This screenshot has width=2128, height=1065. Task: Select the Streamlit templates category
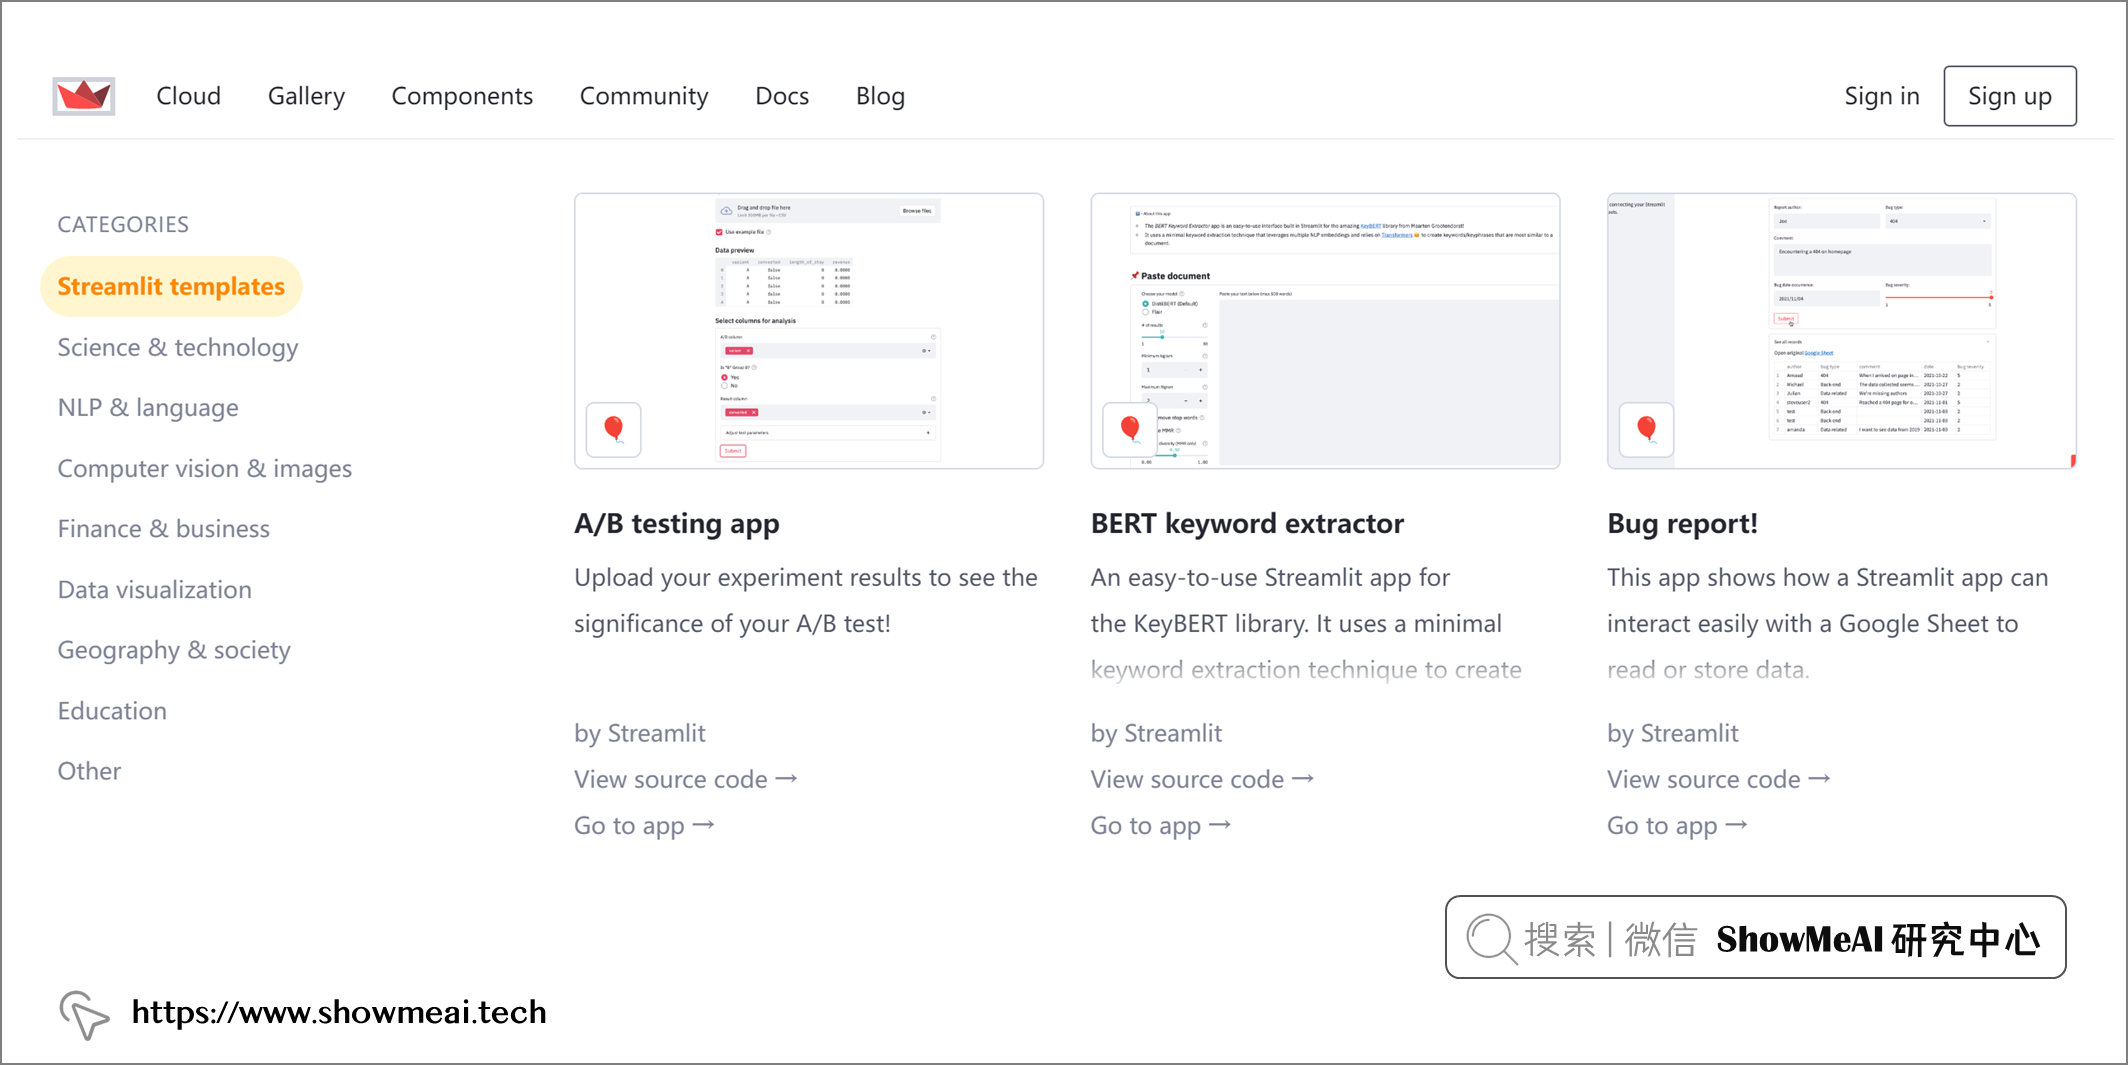tap(171, 287)
